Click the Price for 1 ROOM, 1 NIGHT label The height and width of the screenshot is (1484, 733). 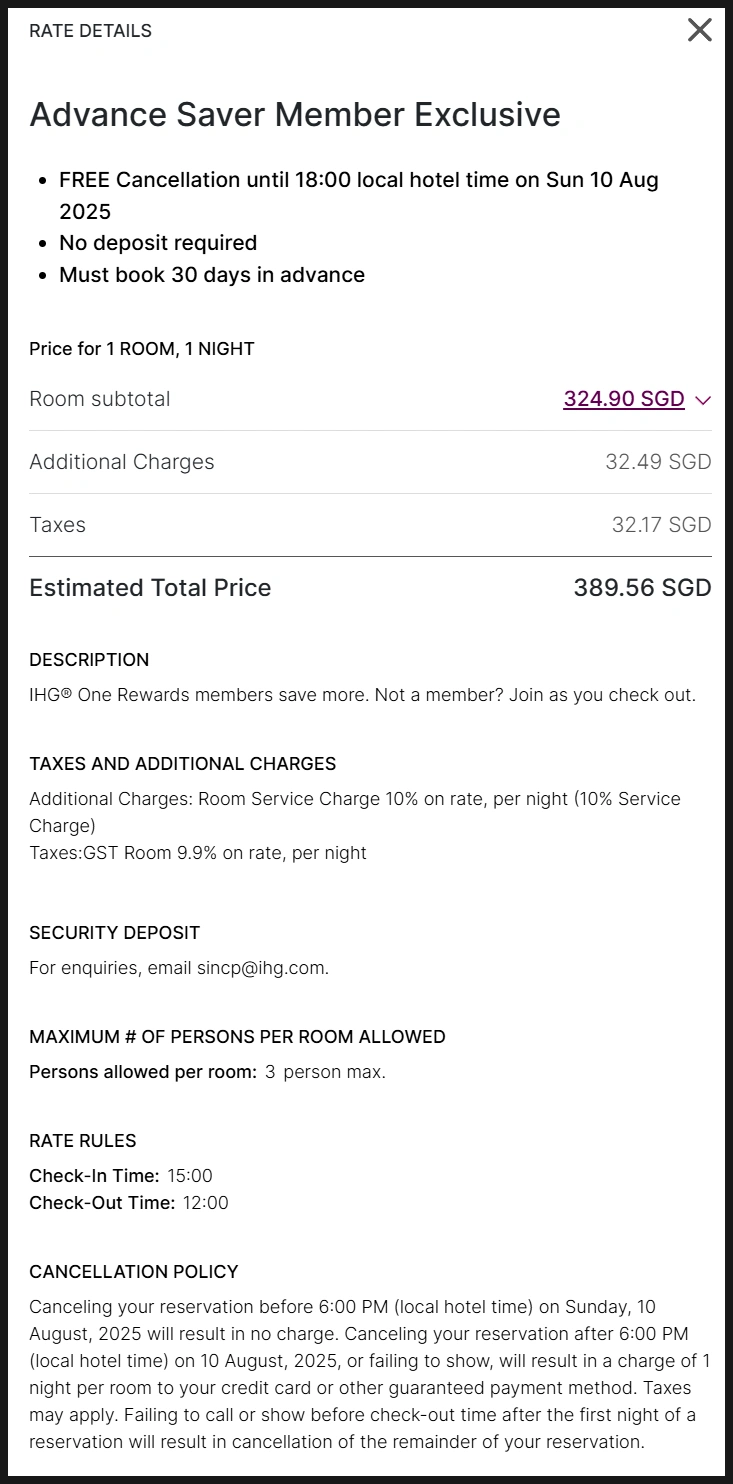pyautogui.click(x=142, y=349)
